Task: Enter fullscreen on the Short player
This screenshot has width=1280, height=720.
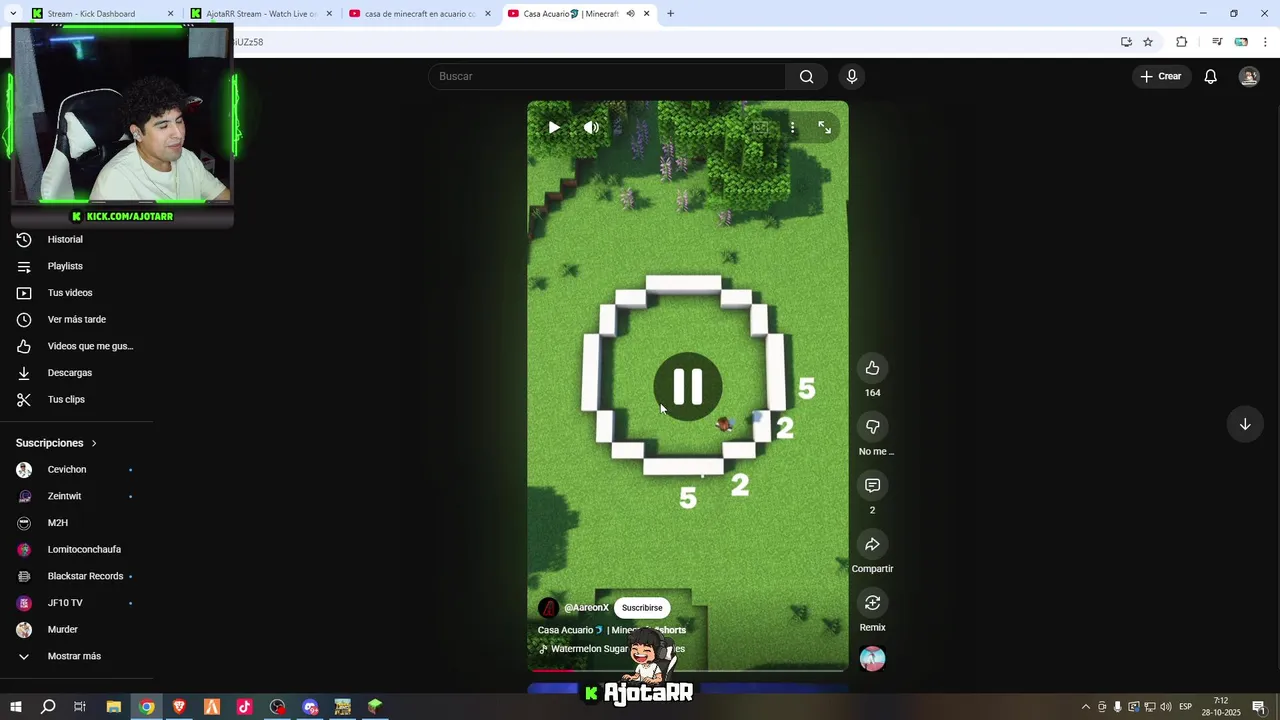Action: click(x=825, y=127)
